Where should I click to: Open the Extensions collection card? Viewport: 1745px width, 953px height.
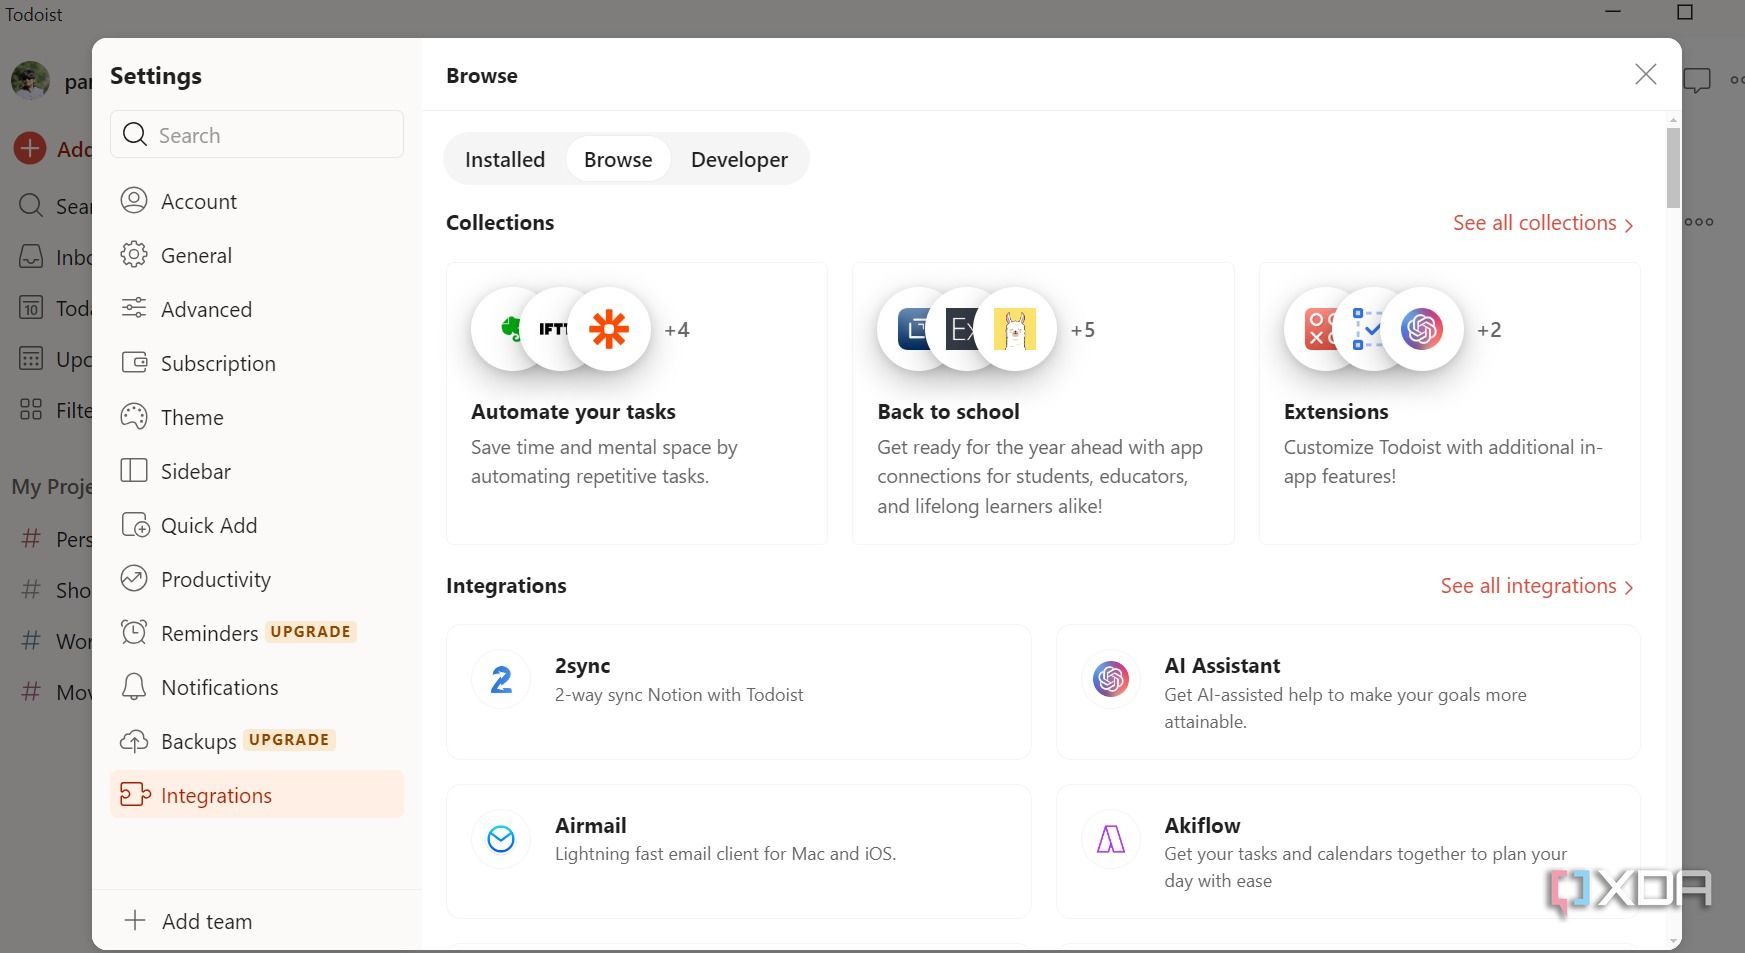[x=1448, y=403]
